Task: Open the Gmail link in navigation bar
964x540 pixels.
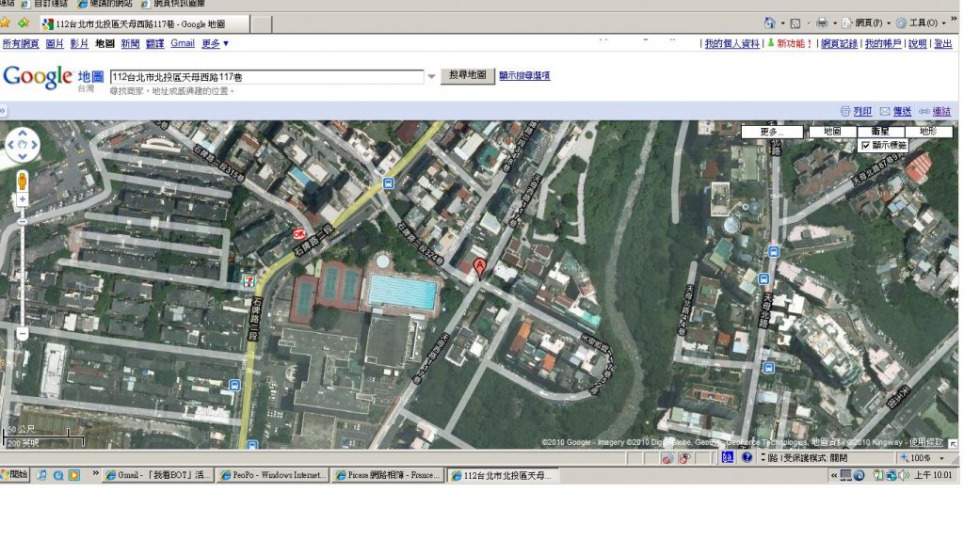Action: tap(182, 44)
